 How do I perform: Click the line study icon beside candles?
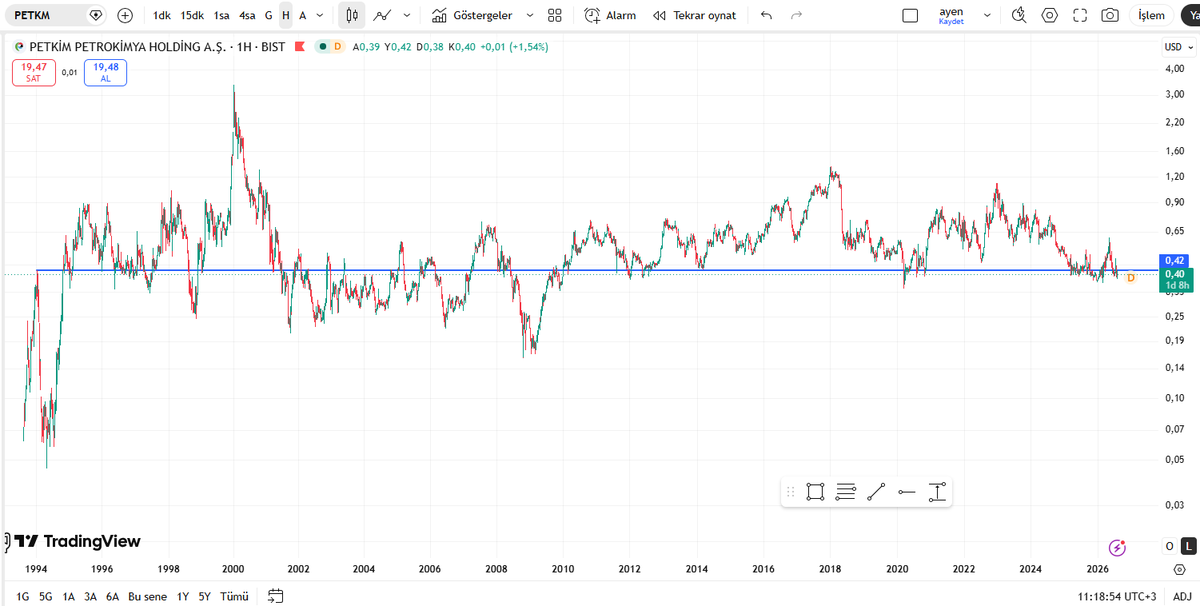click(381, 15)
